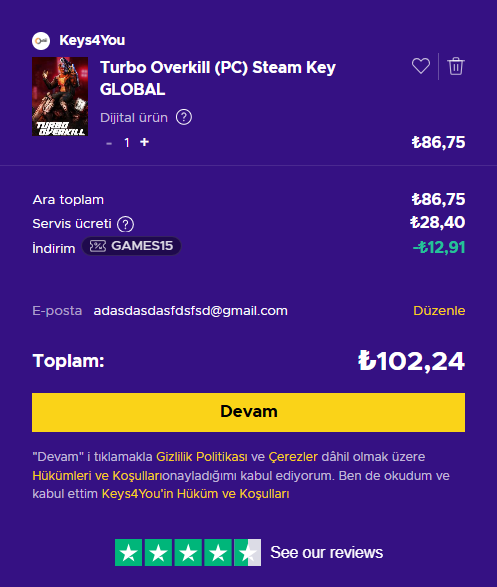Open the Keys4You seller logo
The image size is (497, 587).
pyautogui.click(x=41, y=40)
